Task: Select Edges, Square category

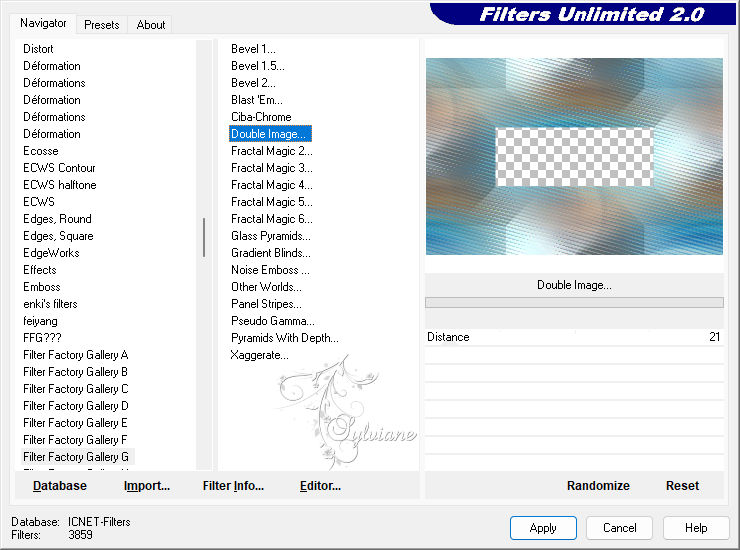Action: (58, 236)
